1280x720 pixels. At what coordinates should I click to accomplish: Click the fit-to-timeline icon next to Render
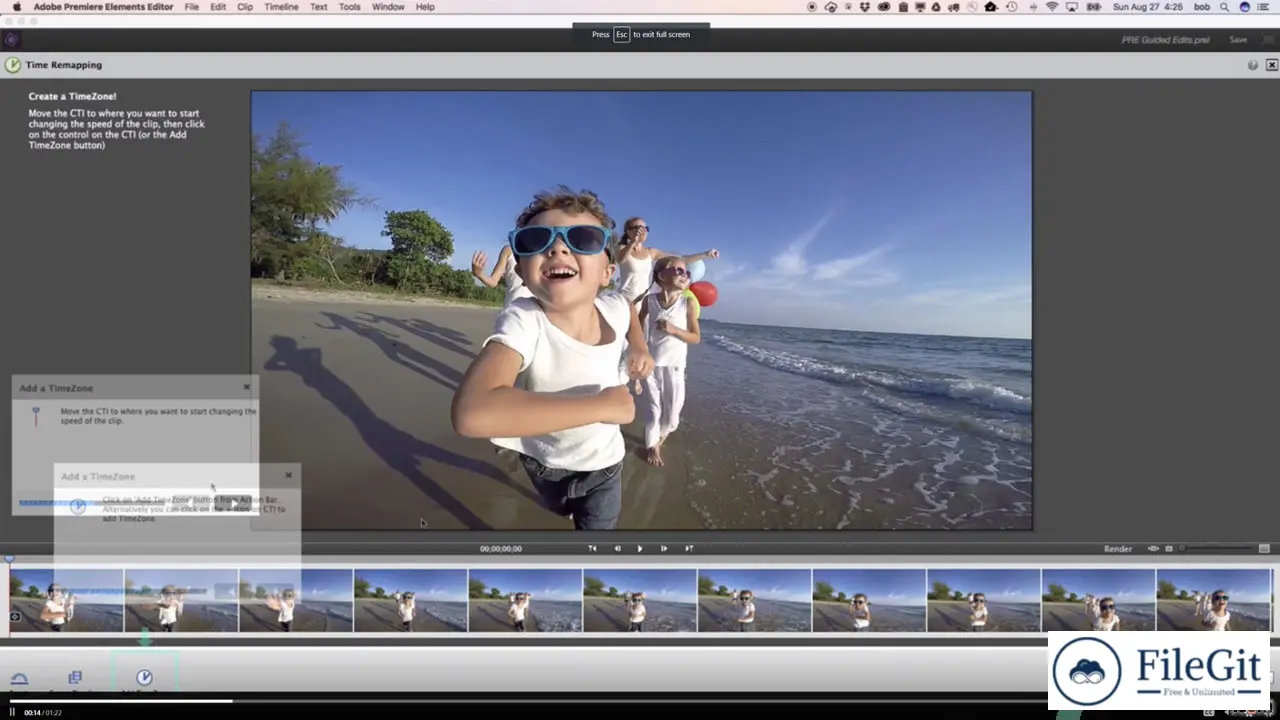(1153, 549)
